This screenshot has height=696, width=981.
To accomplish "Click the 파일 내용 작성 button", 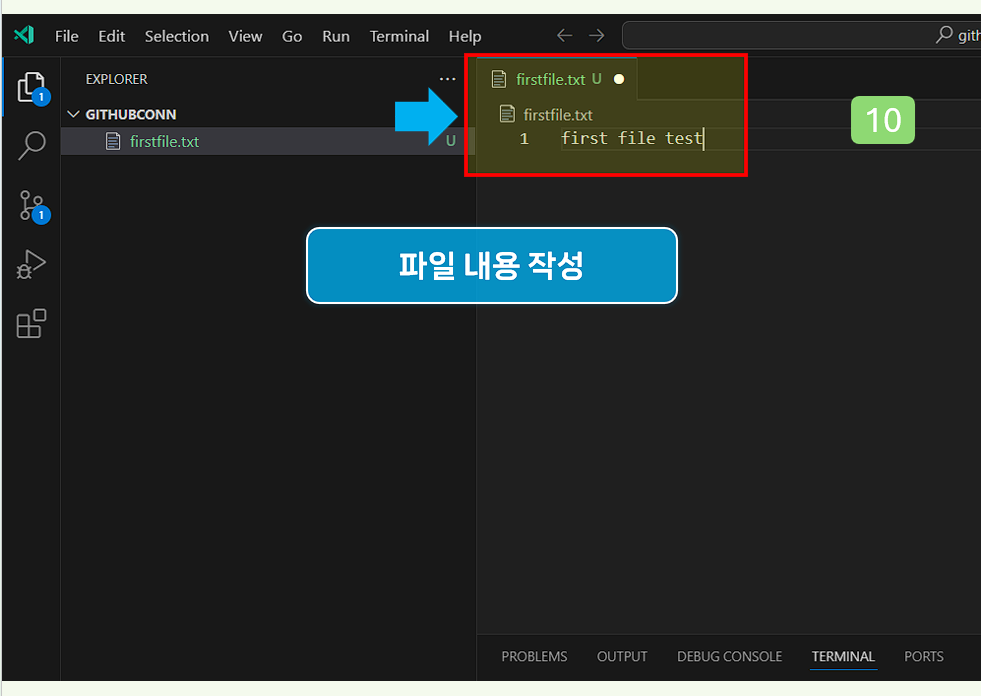I will click(491, 265).
